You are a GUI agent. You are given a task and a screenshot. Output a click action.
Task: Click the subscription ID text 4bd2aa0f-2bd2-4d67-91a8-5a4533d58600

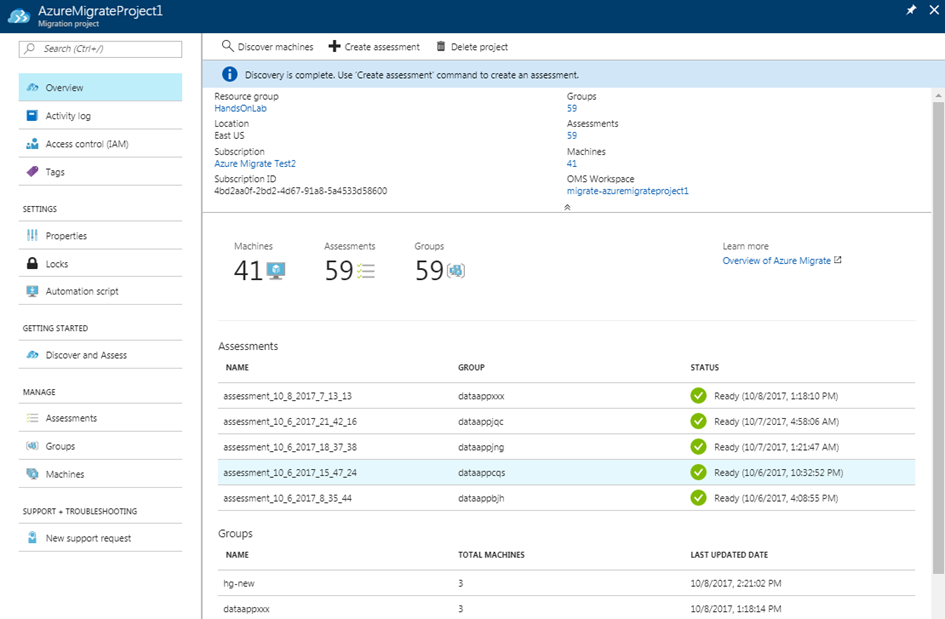[301, 190]
